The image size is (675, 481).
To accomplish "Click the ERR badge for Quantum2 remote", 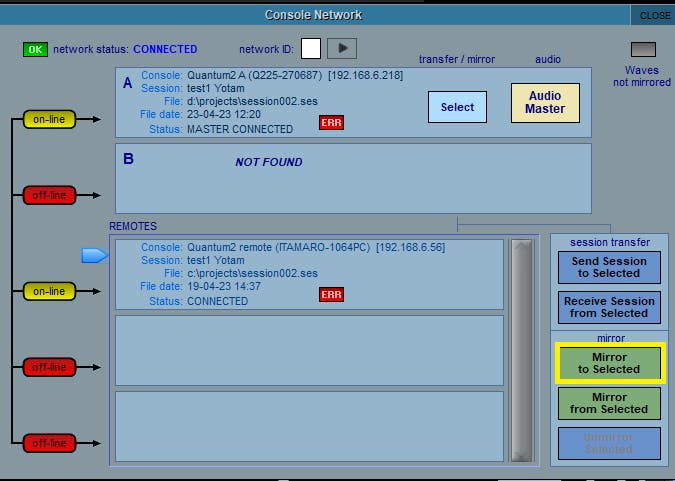I will tap(331, 295).
